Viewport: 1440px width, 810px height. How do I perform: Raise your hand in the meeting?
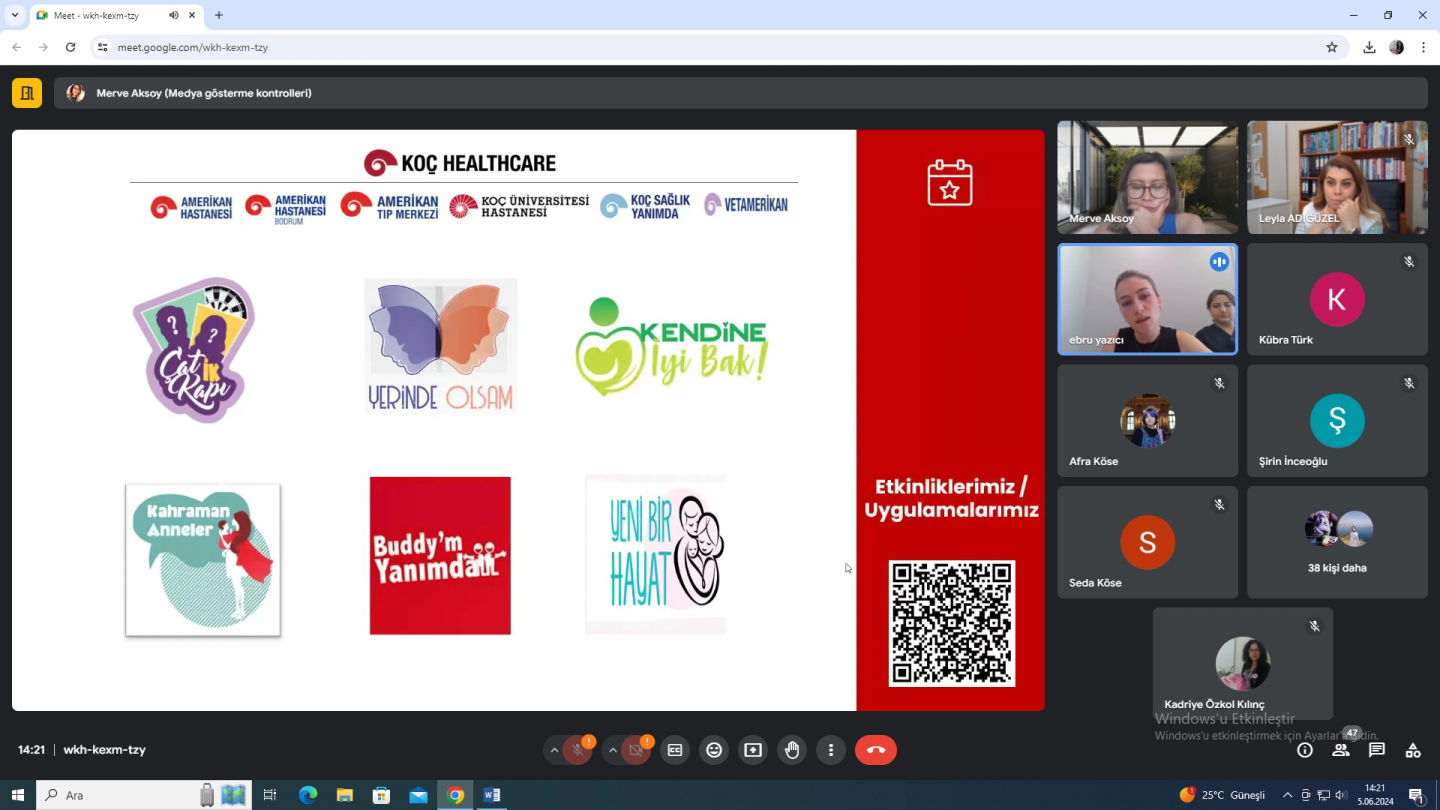pyautogui.click(x=792, y=750)
